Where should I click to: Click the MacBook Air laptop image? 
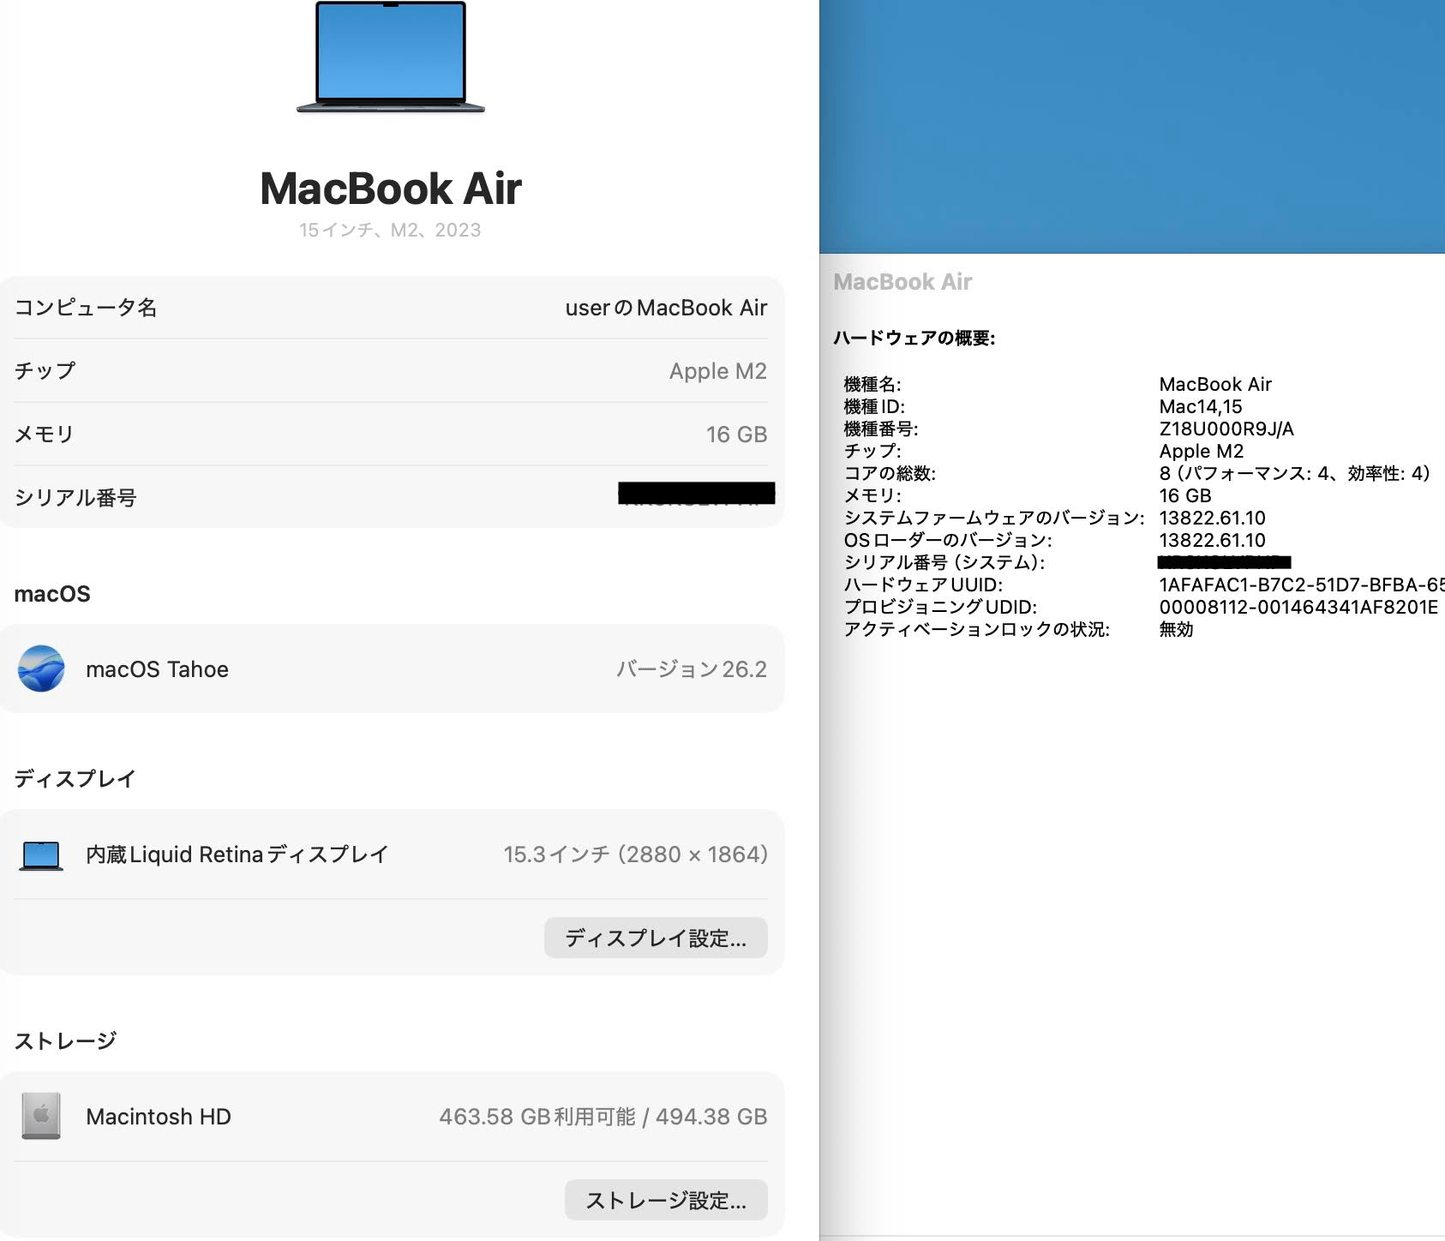tap(391, 57)
